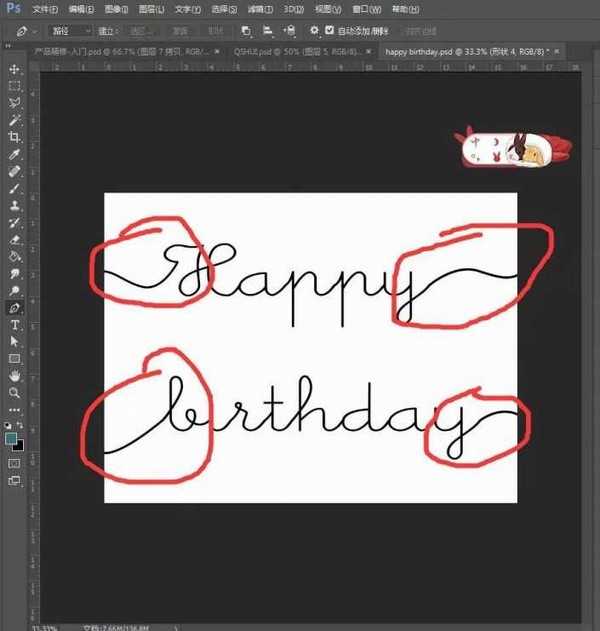
Task: Open the teal foreground color swatch
Action: click(x=11, y=438)
